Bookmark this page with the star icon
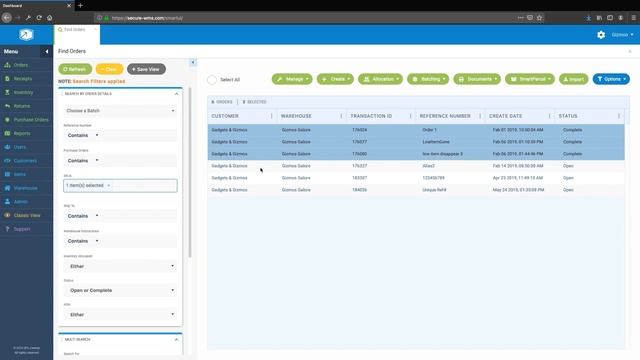 tap(539, 18)
